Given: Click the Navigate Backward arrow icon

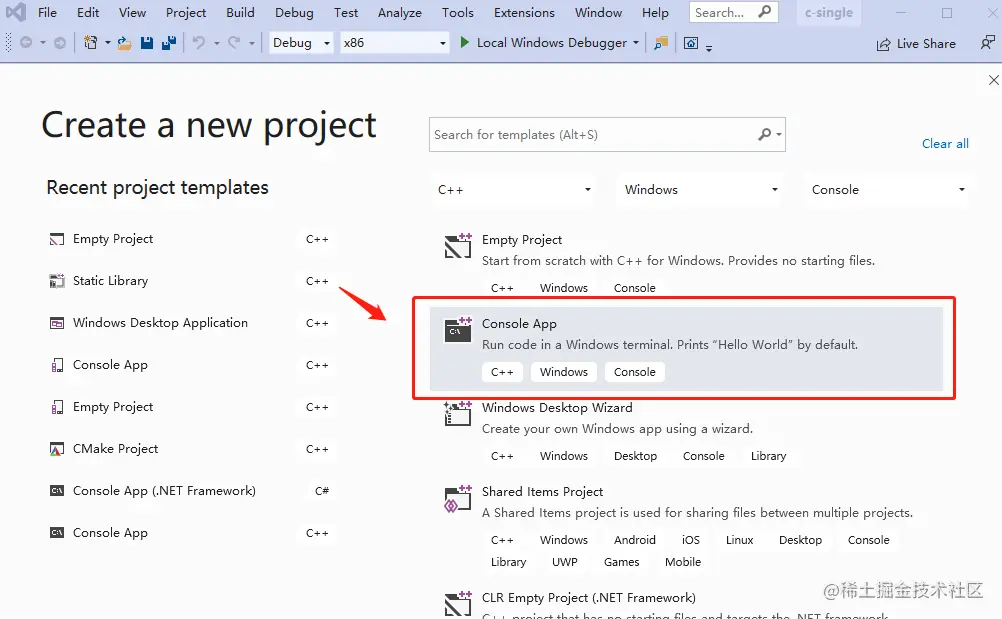Looking at the screenshot, I should pyautogui.click(x=26, y=43).
